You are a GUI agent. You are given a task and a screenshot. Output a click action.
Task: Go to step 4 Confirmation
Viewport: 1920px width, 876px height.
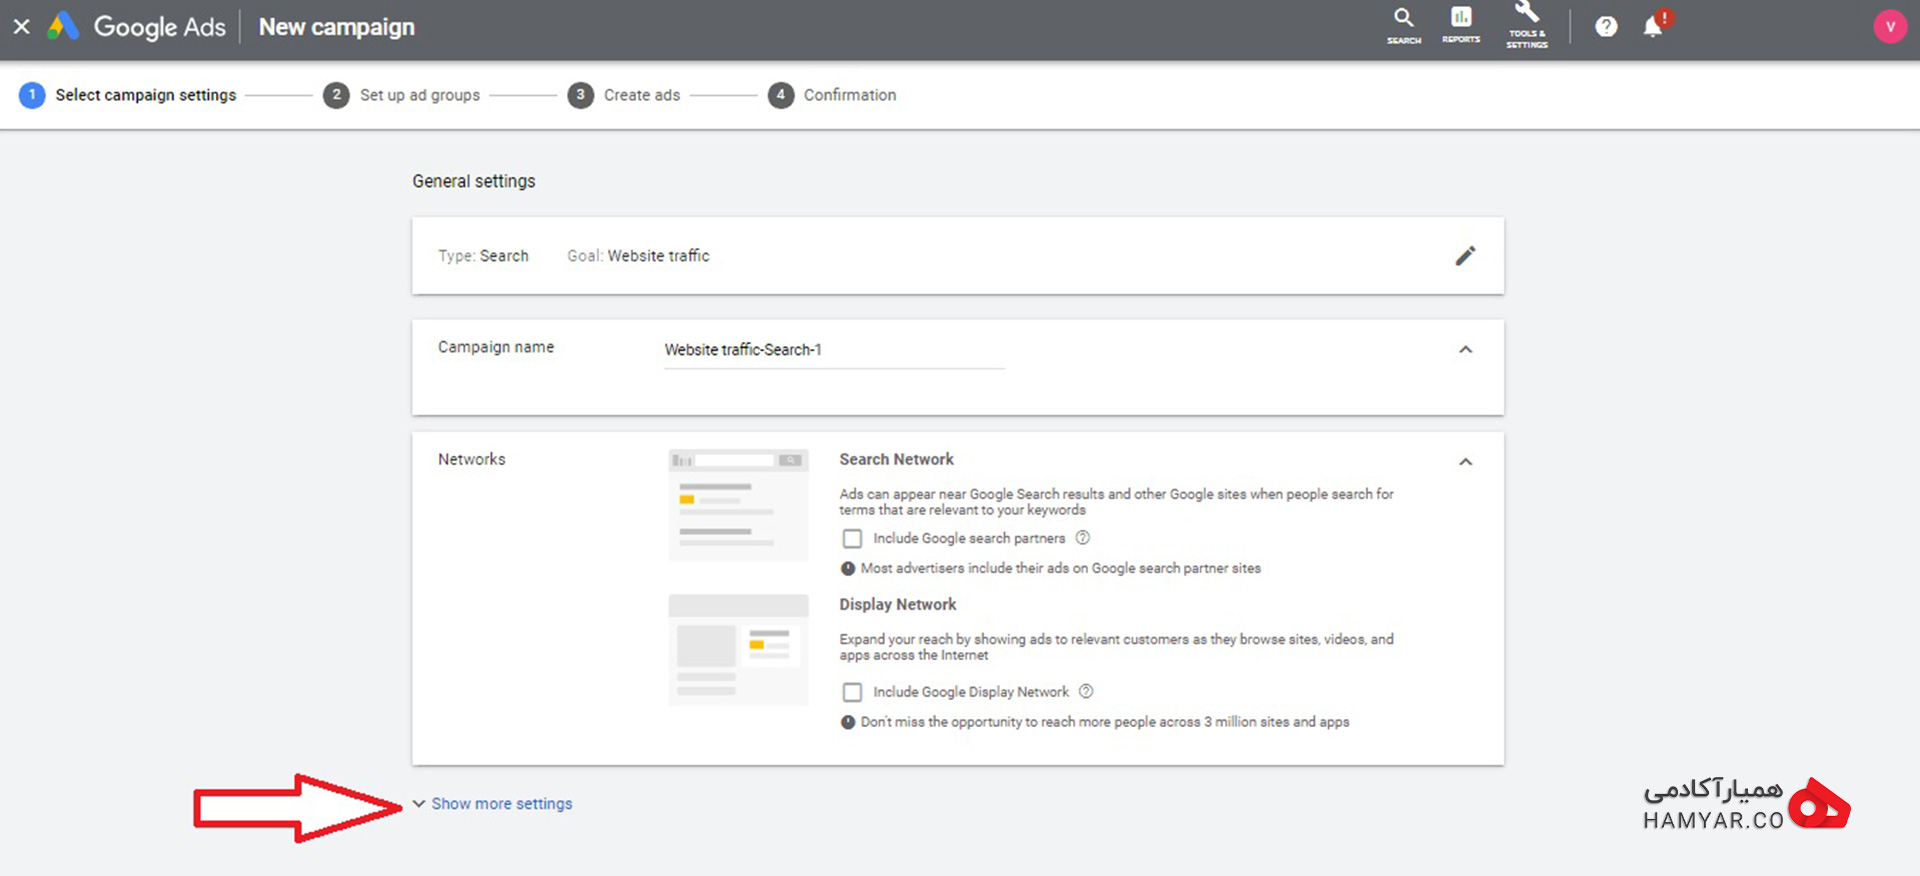(832, 95)
